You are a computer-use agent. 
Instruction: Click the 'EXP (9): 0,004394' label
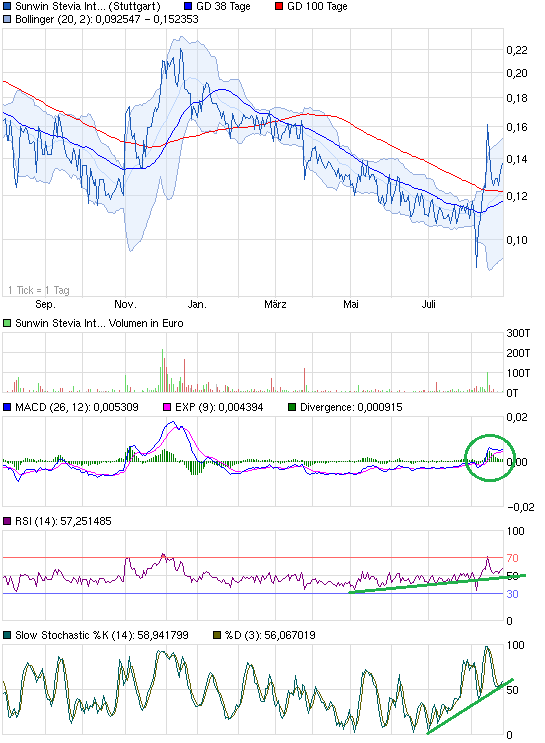[x=219, y=408]
